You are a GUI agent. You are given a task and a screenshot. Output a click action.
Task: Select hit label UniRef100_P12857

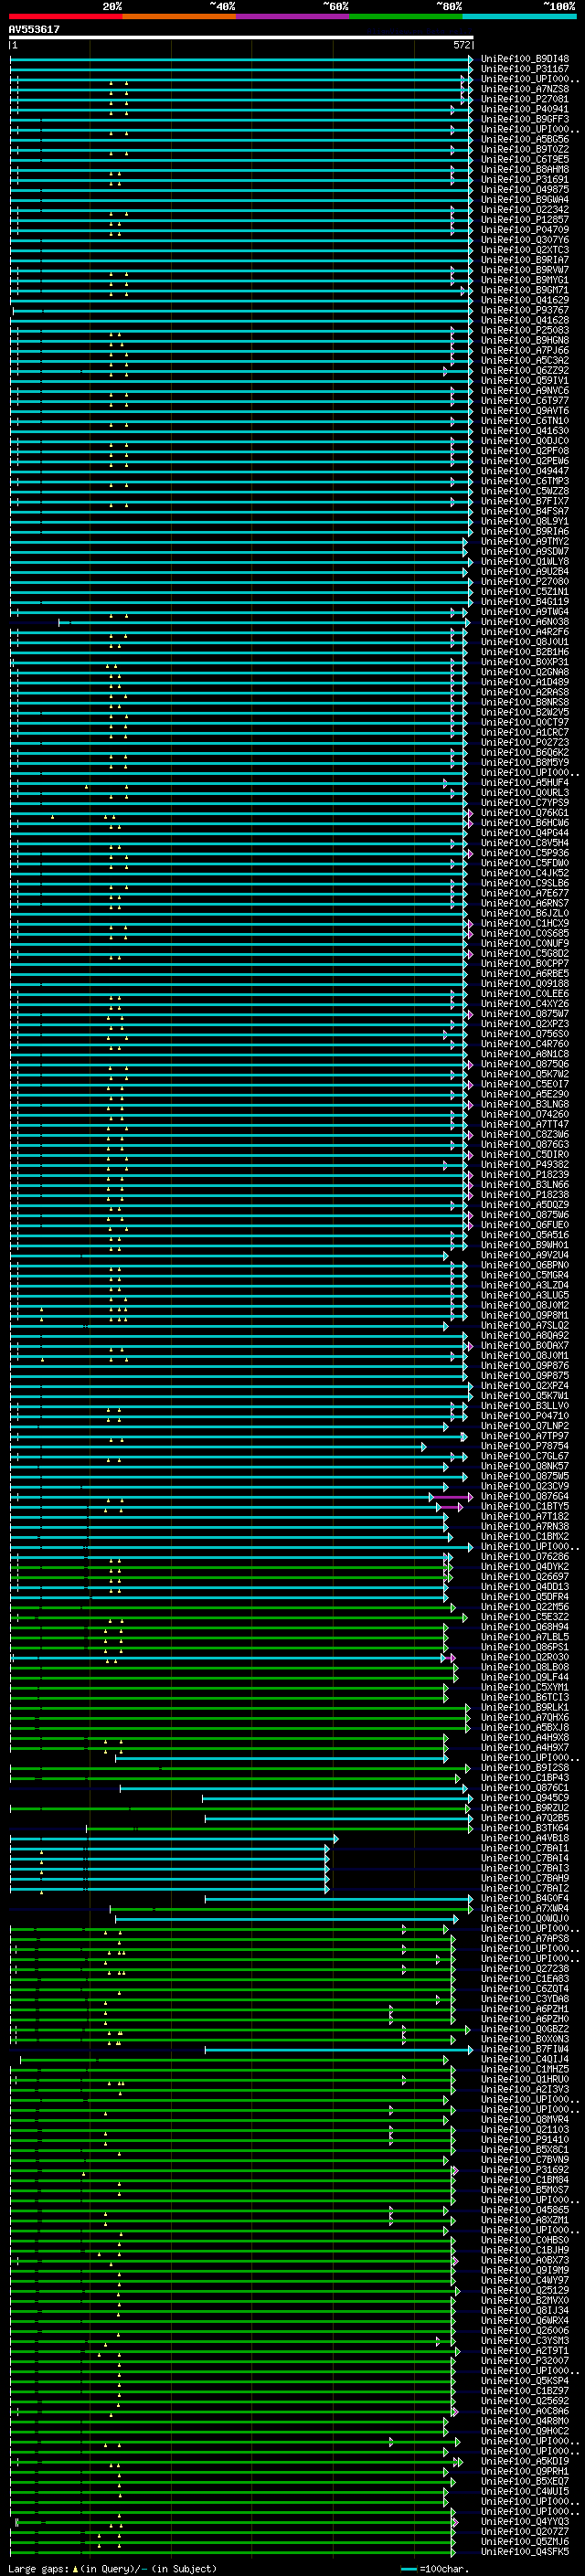tap(525, 219)
